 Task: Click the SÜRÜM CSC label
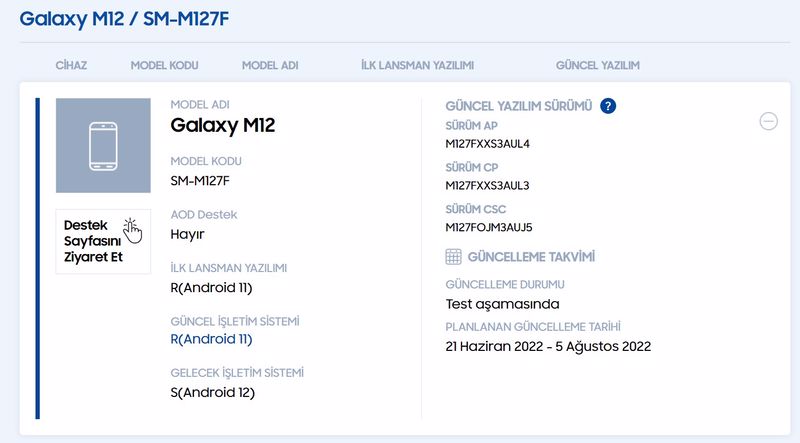click(x=476, y=209)
